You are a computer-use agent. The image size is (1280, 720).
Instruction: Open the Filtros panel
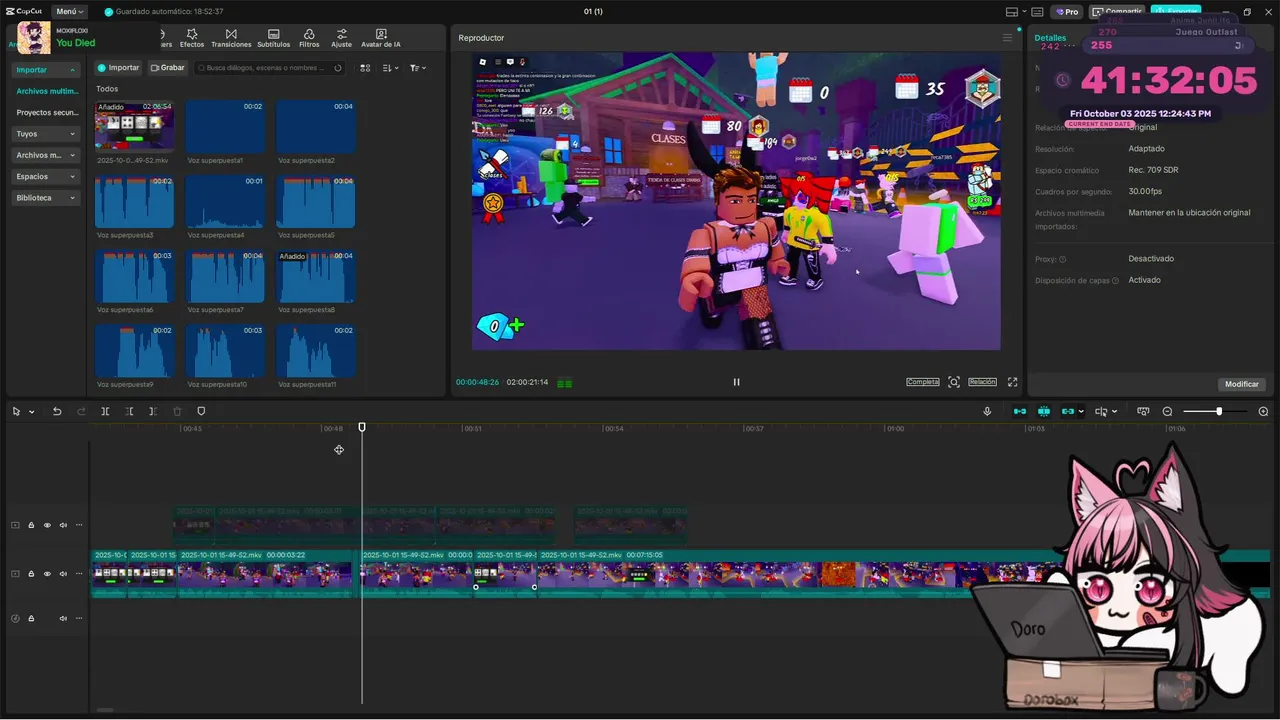pos(309,38)
